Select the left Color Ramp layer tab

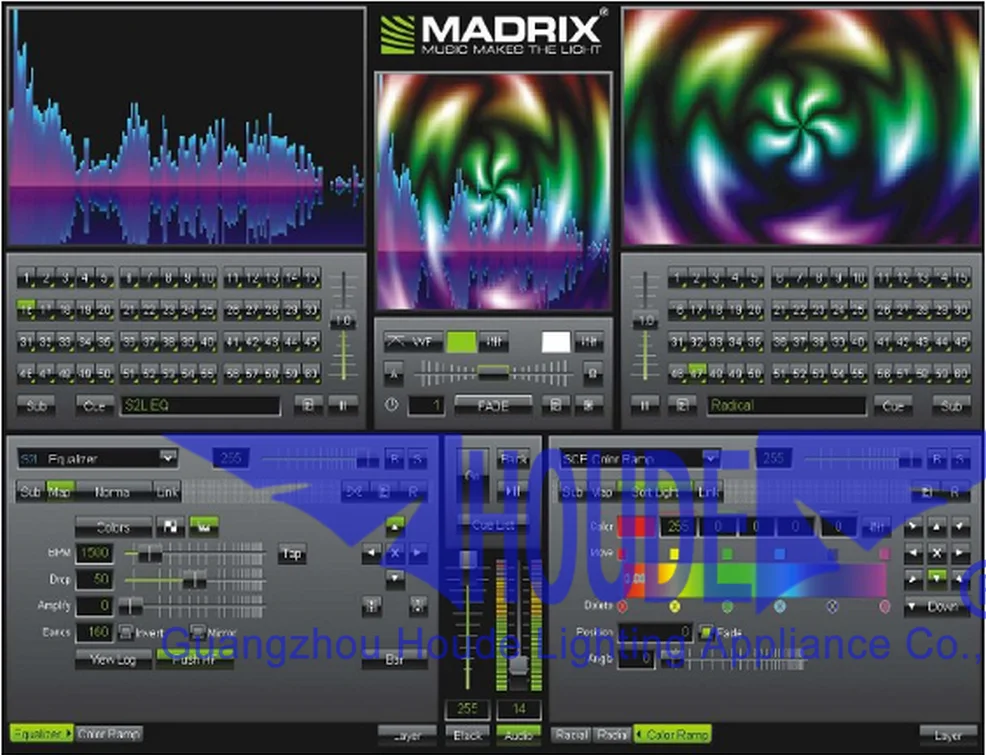[109, 734]
